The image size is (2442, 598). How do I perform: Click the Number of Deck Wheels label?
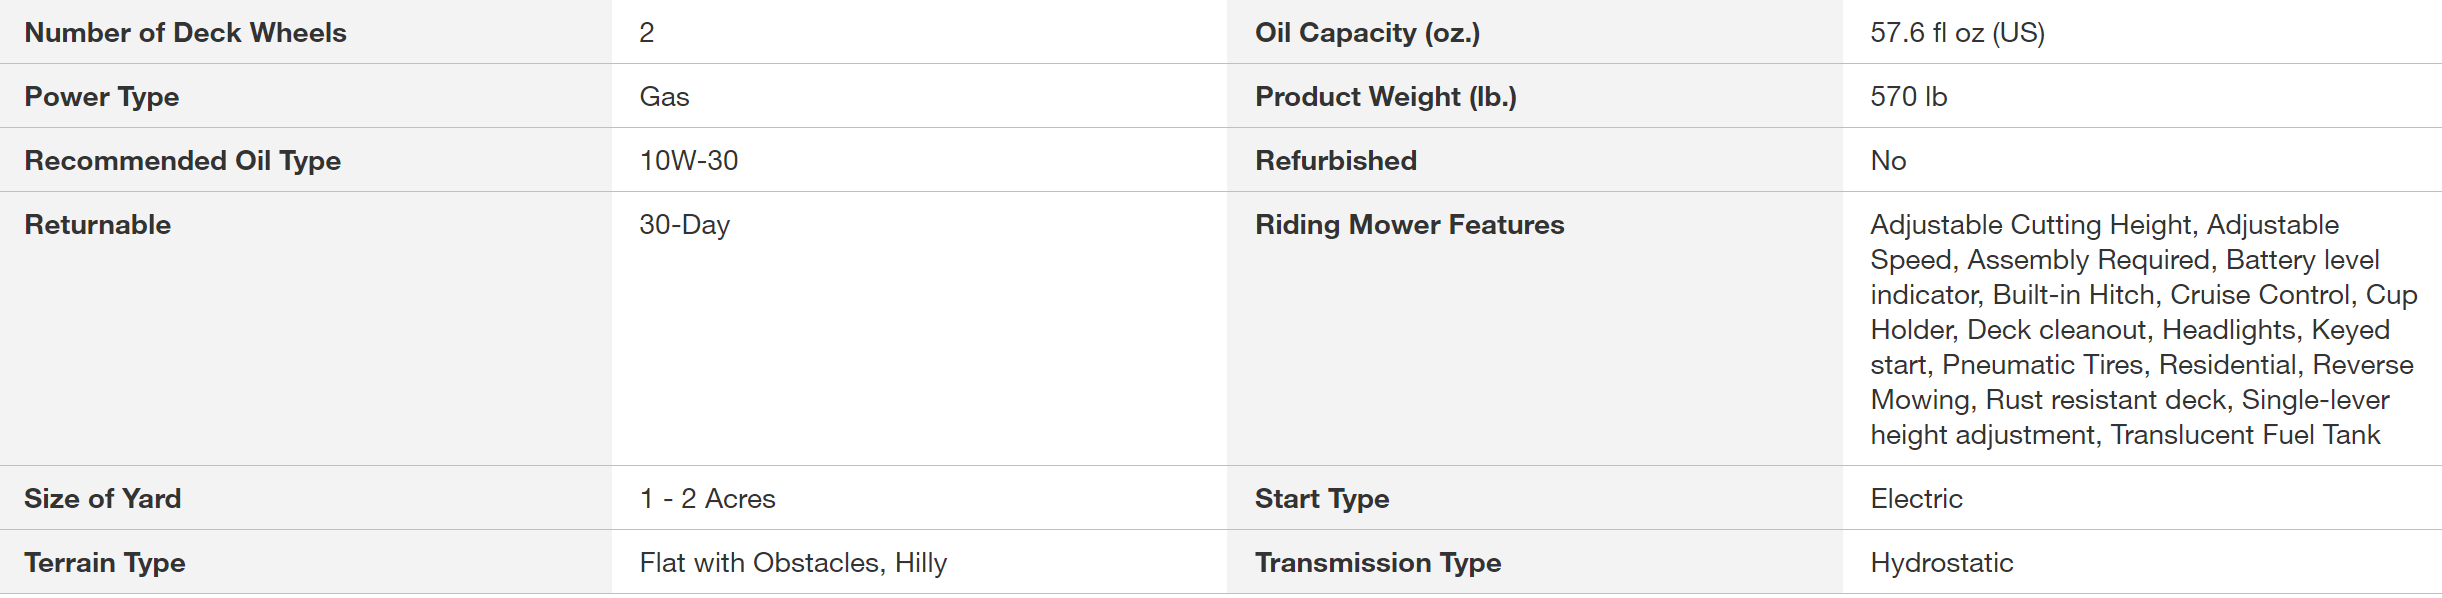pyautogui.click(x=185, y=32)
